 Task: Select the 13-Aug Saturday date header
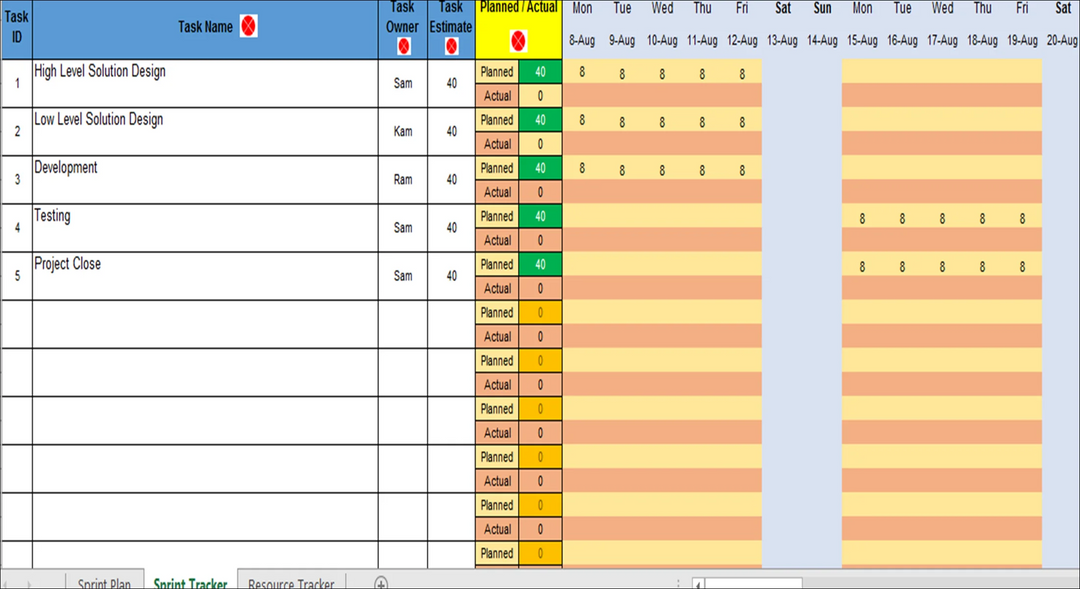(x=782, y=41)
